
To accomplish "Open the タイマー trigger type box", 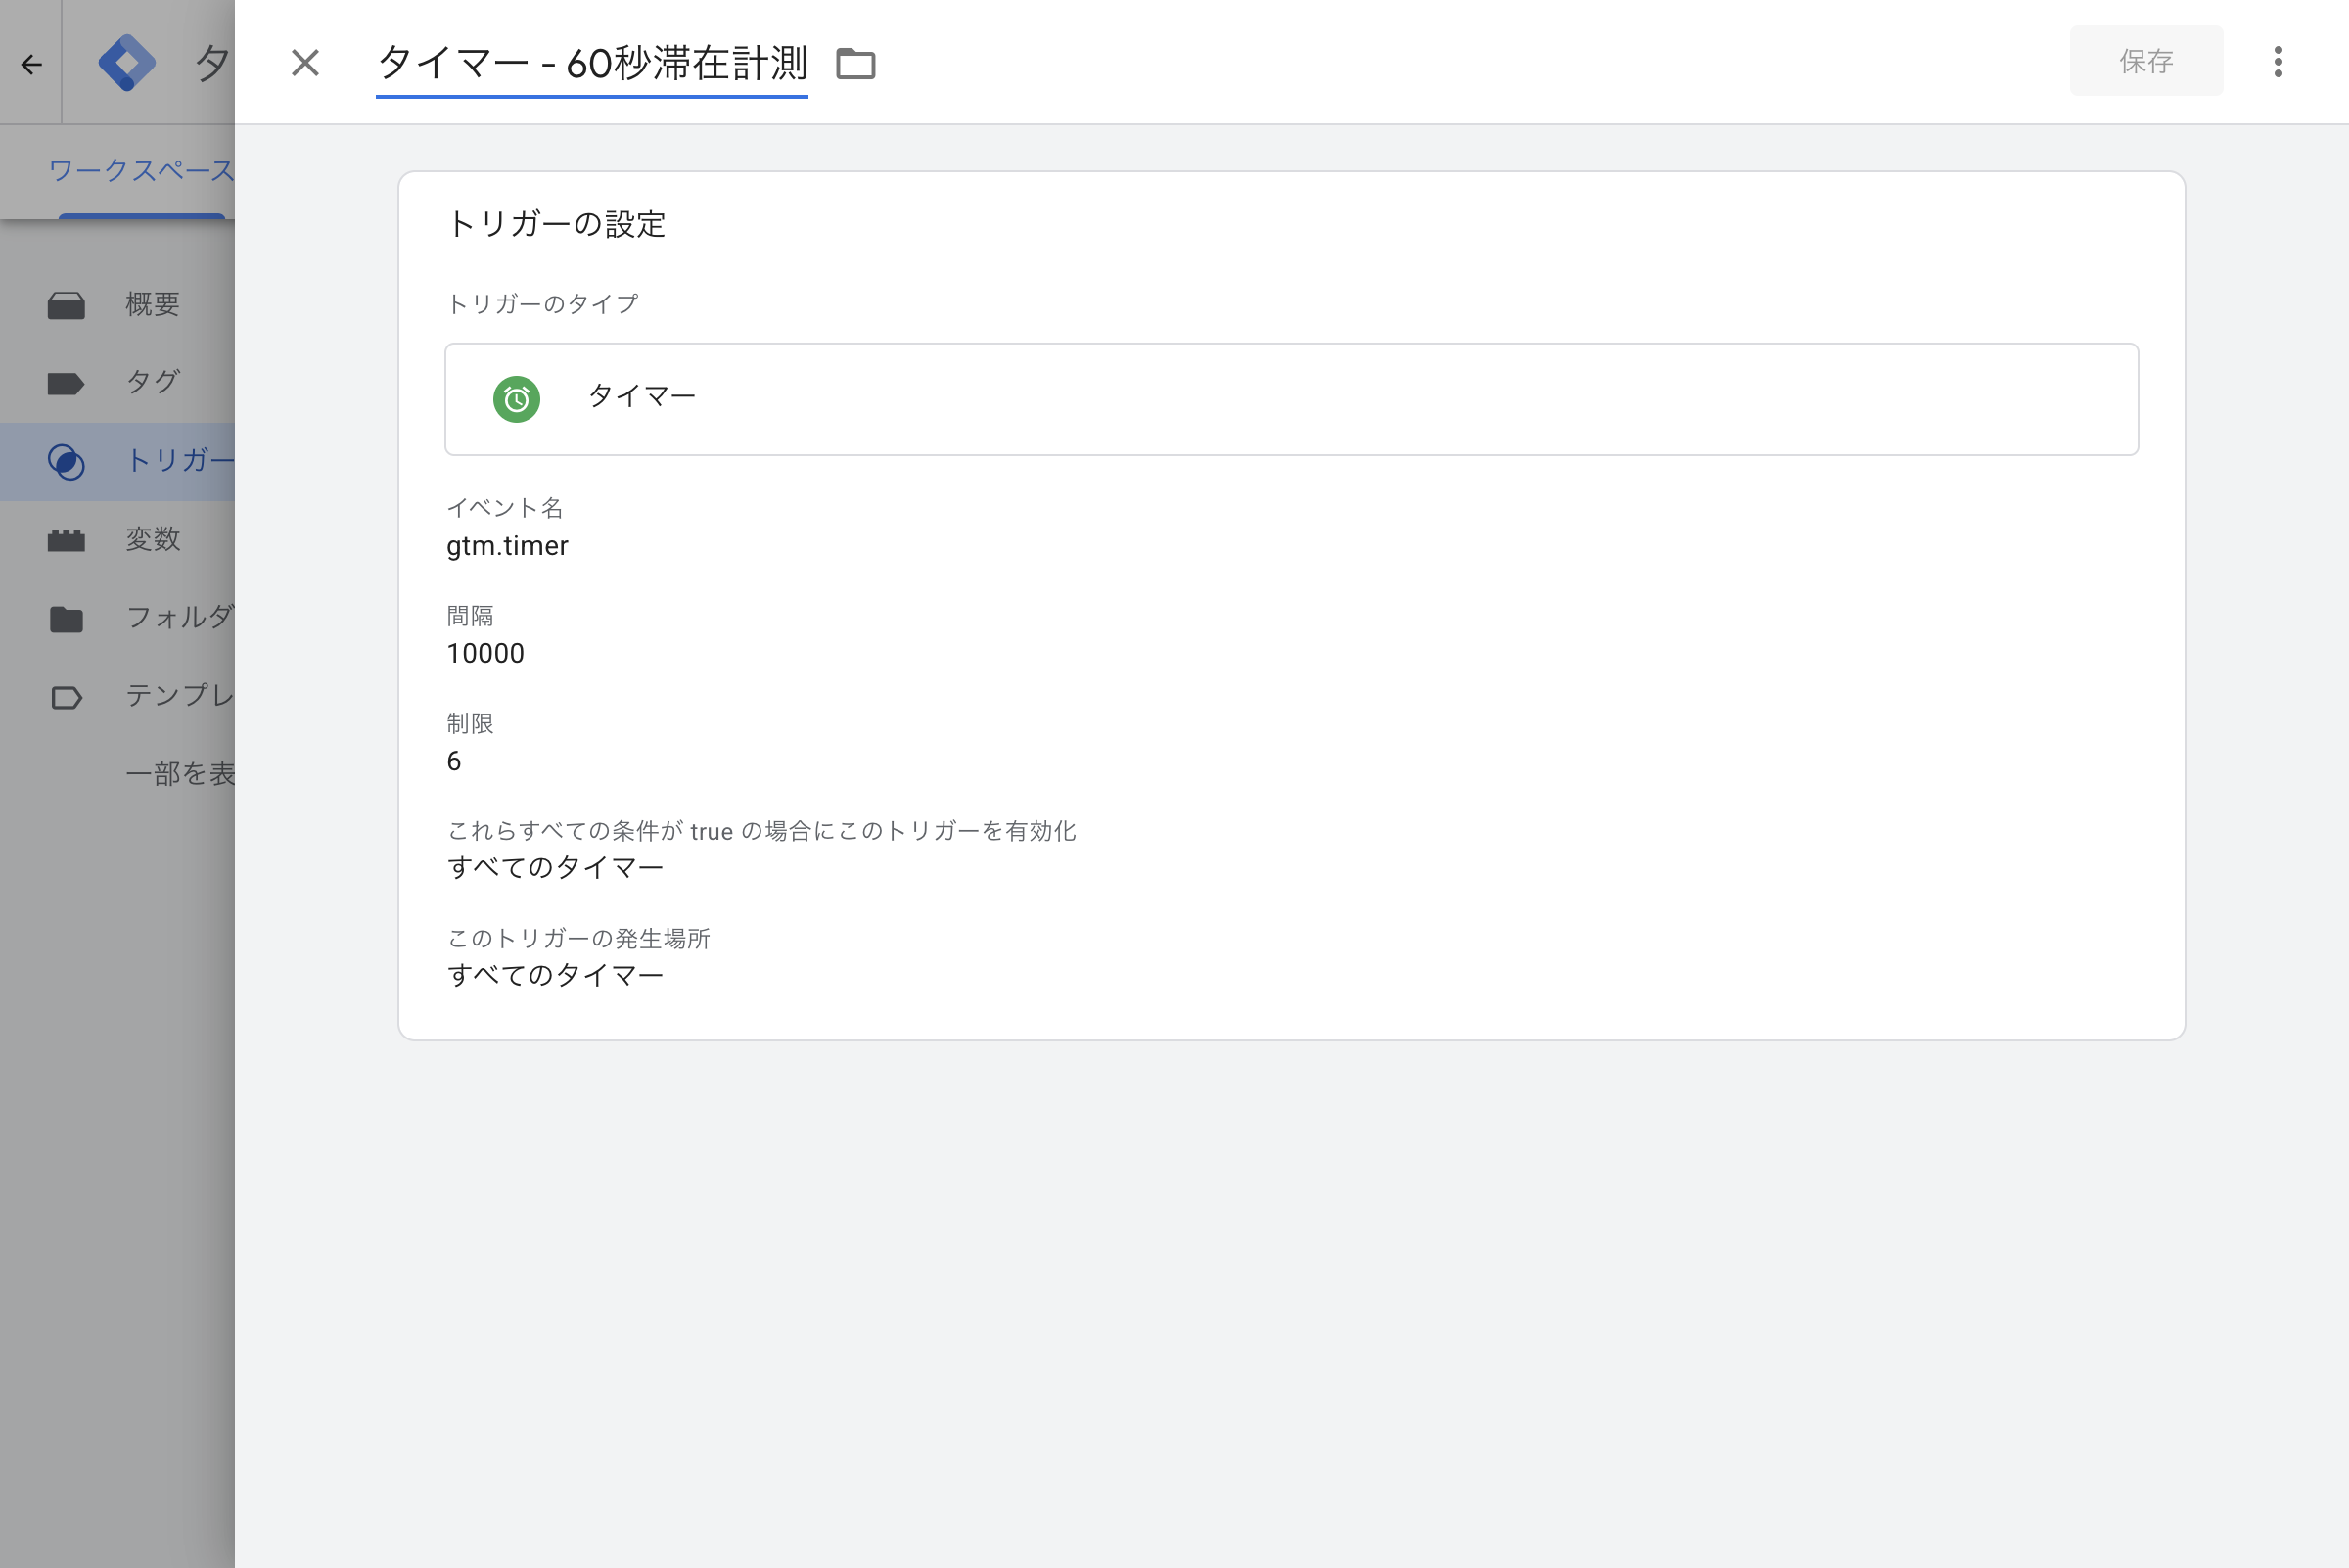I will pyautogui.click(x=1291, y=399).
